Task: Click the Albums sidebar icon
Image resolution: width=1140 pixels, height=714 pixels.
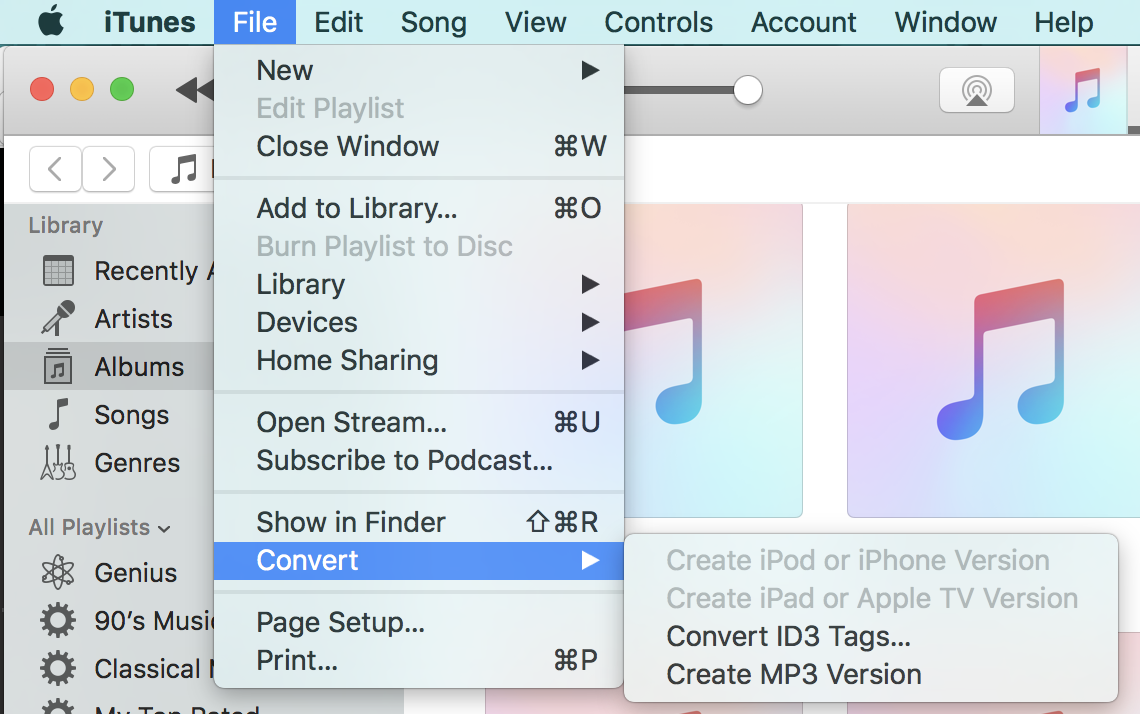Action: 58,366
